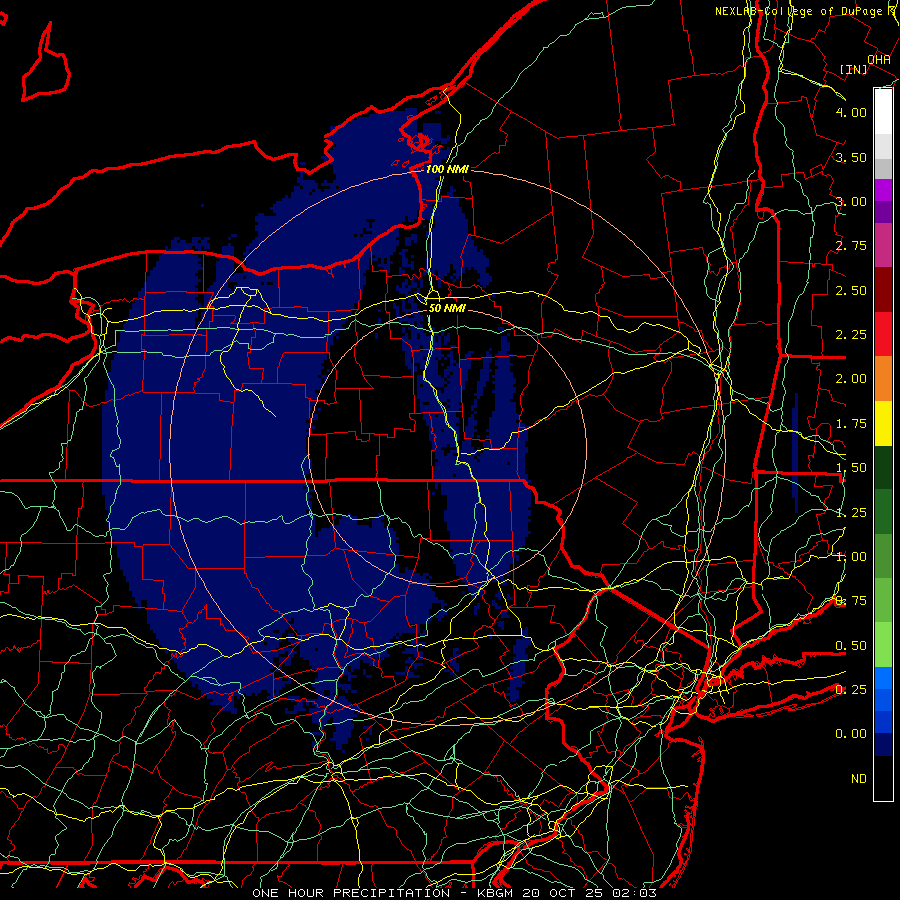Viewport: 900px width, 900px height.
Task: Click the '1.00' legend label
Action: [851, 557]
